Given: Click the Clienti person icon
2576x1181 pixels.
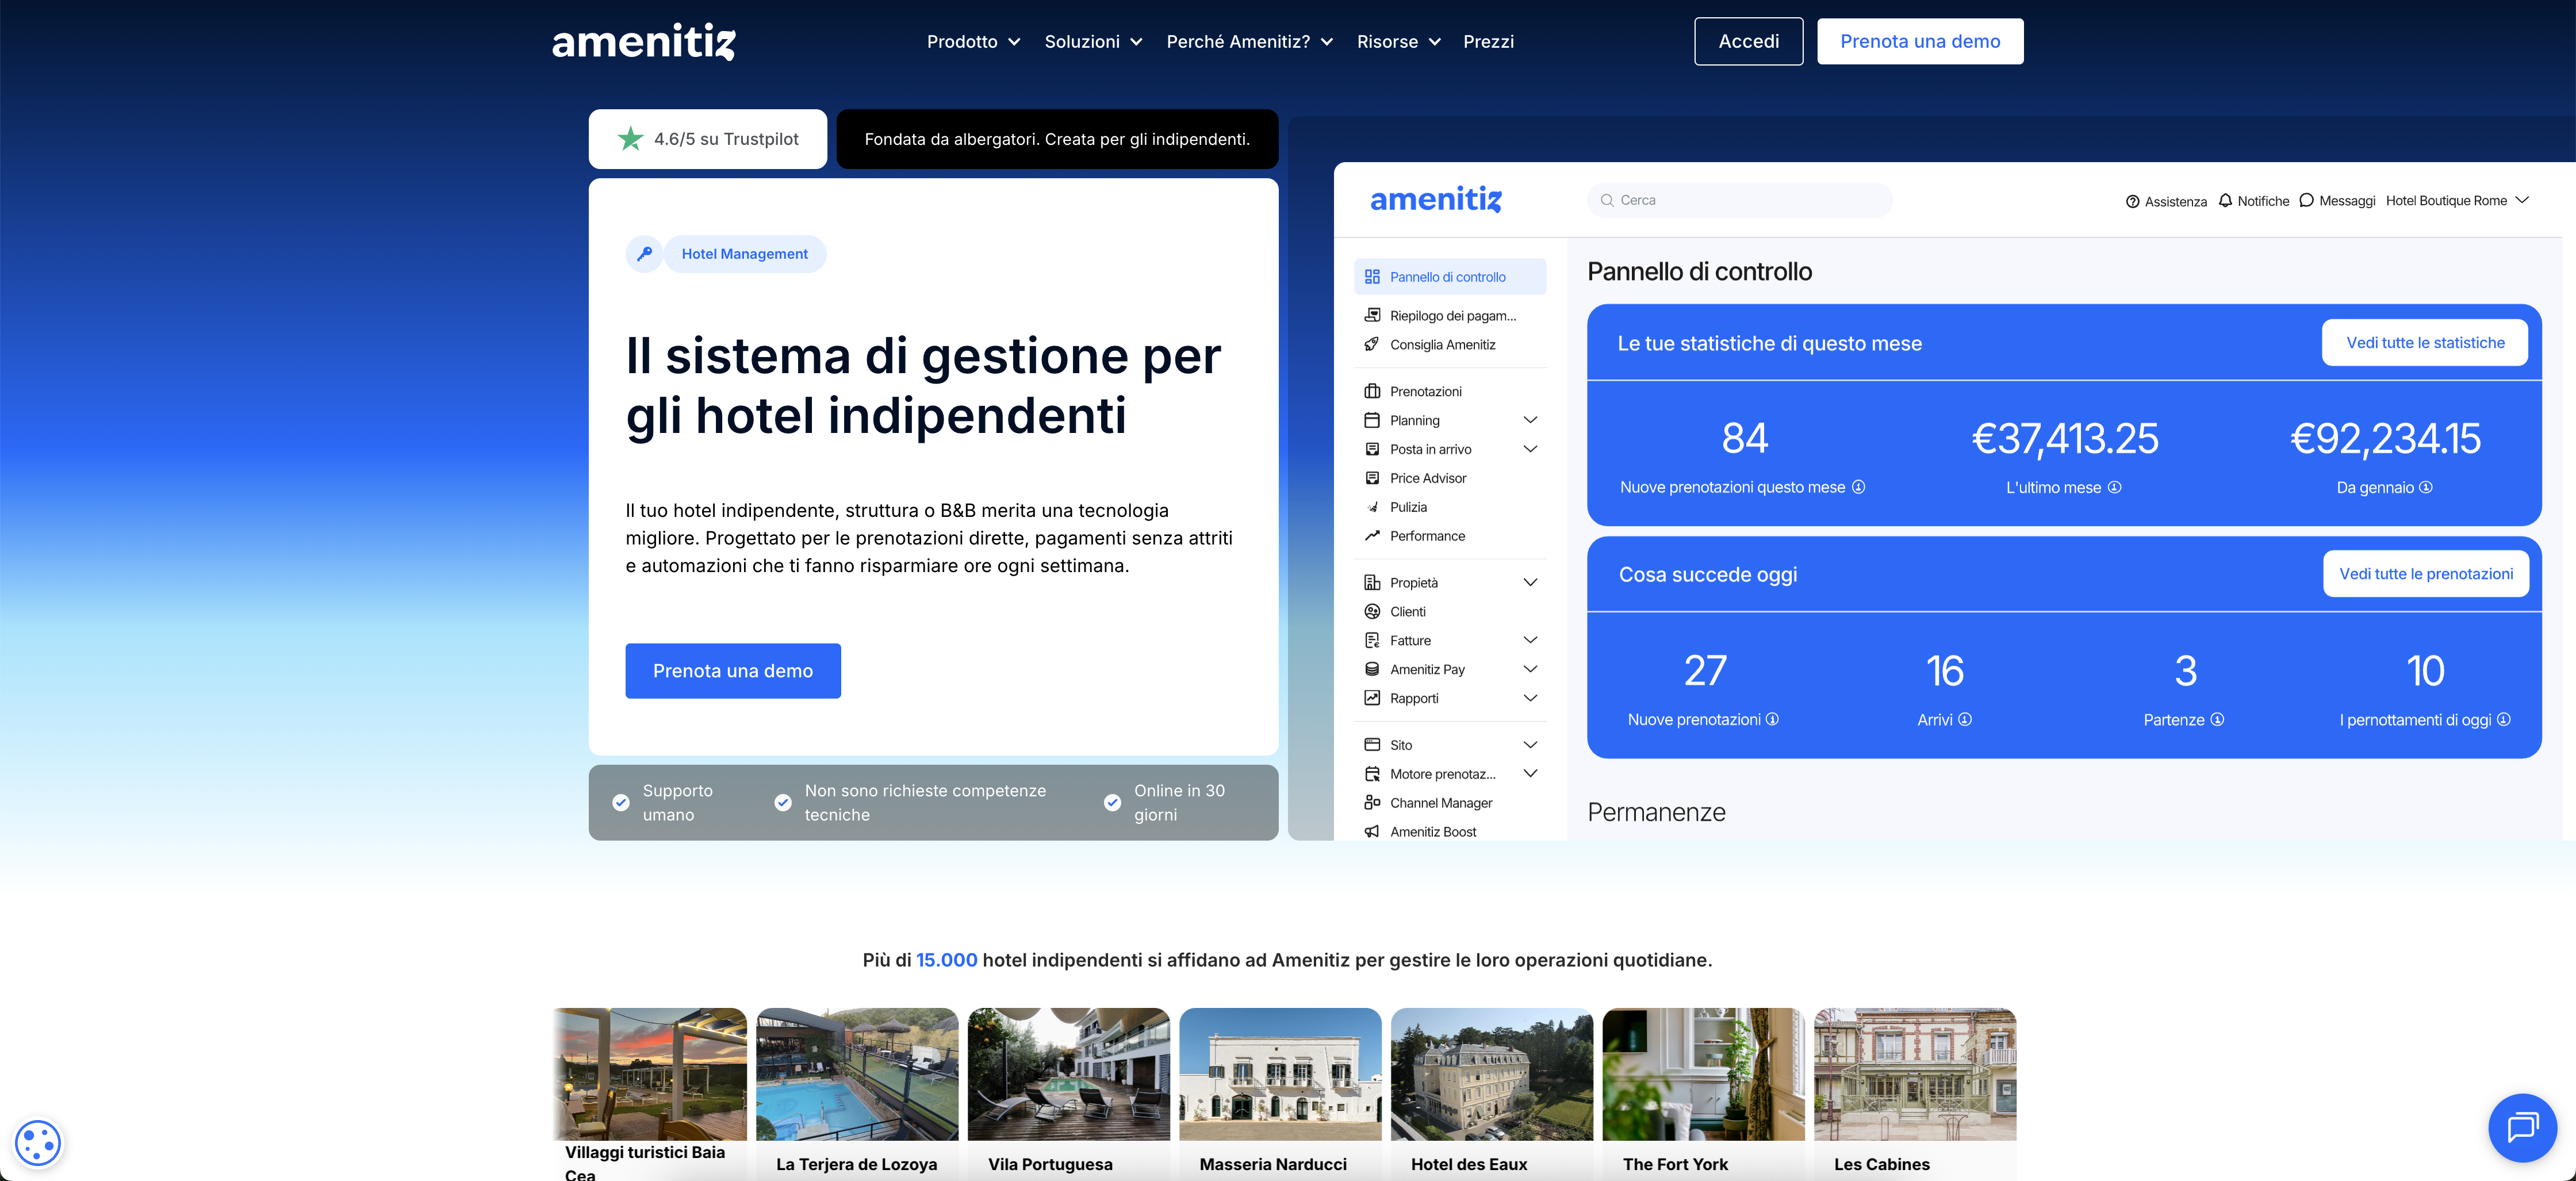Looking at the screenshot, I should point(1372,611).
